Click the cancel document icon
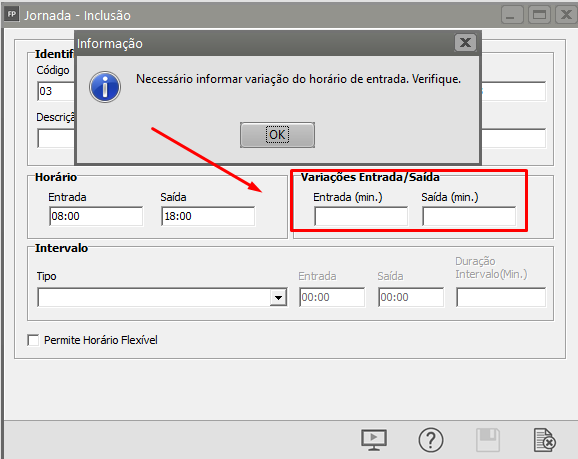Screen dimensions: 578x459 tap(544, 439)
